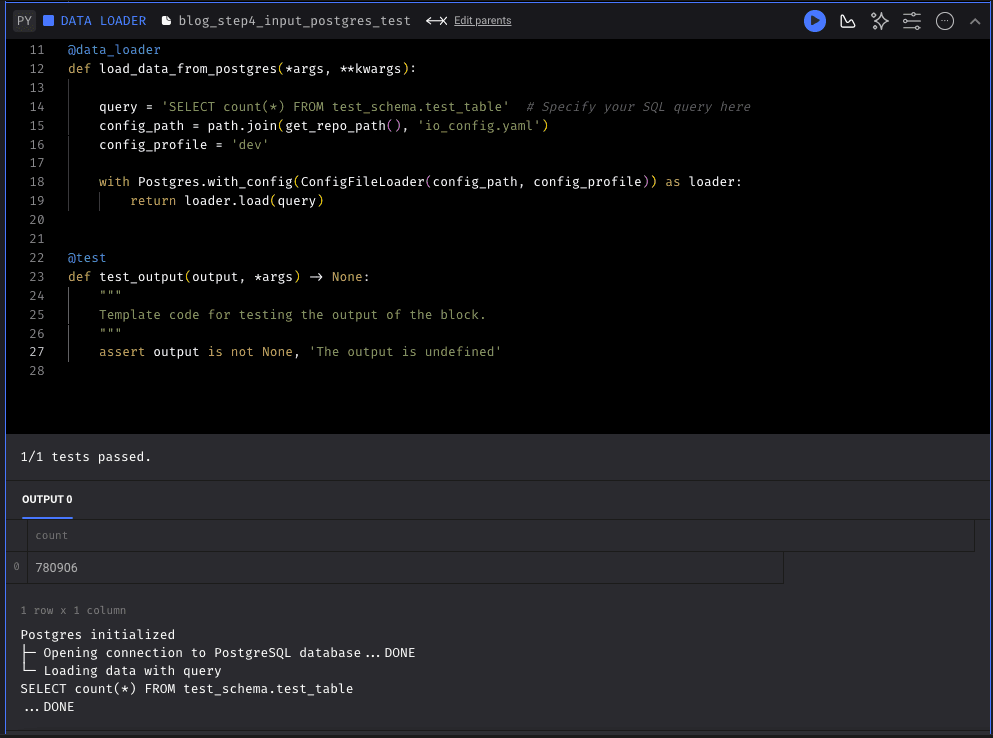Click the Edit parents link

[x=483, y=21]
